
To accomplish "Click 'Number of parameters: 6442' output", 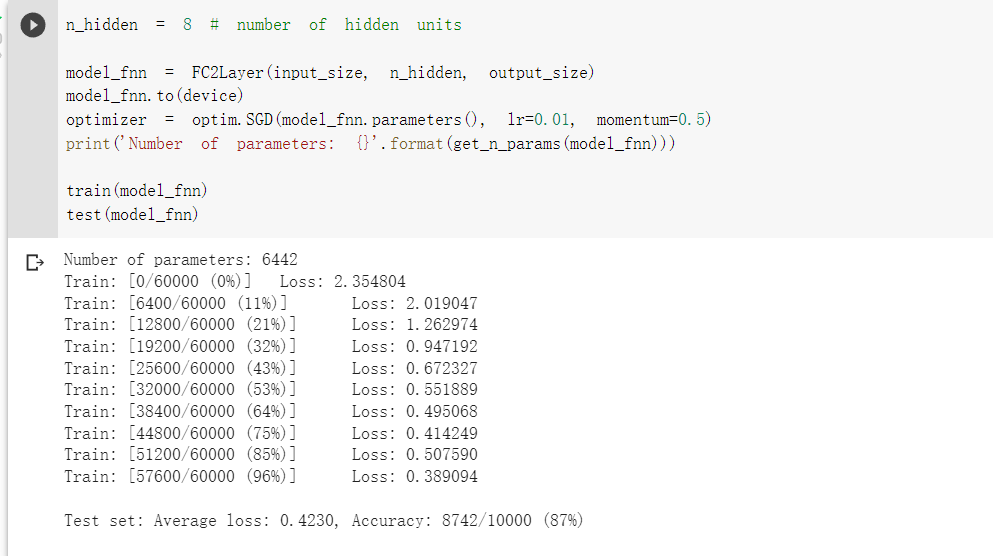I will 180,260.
